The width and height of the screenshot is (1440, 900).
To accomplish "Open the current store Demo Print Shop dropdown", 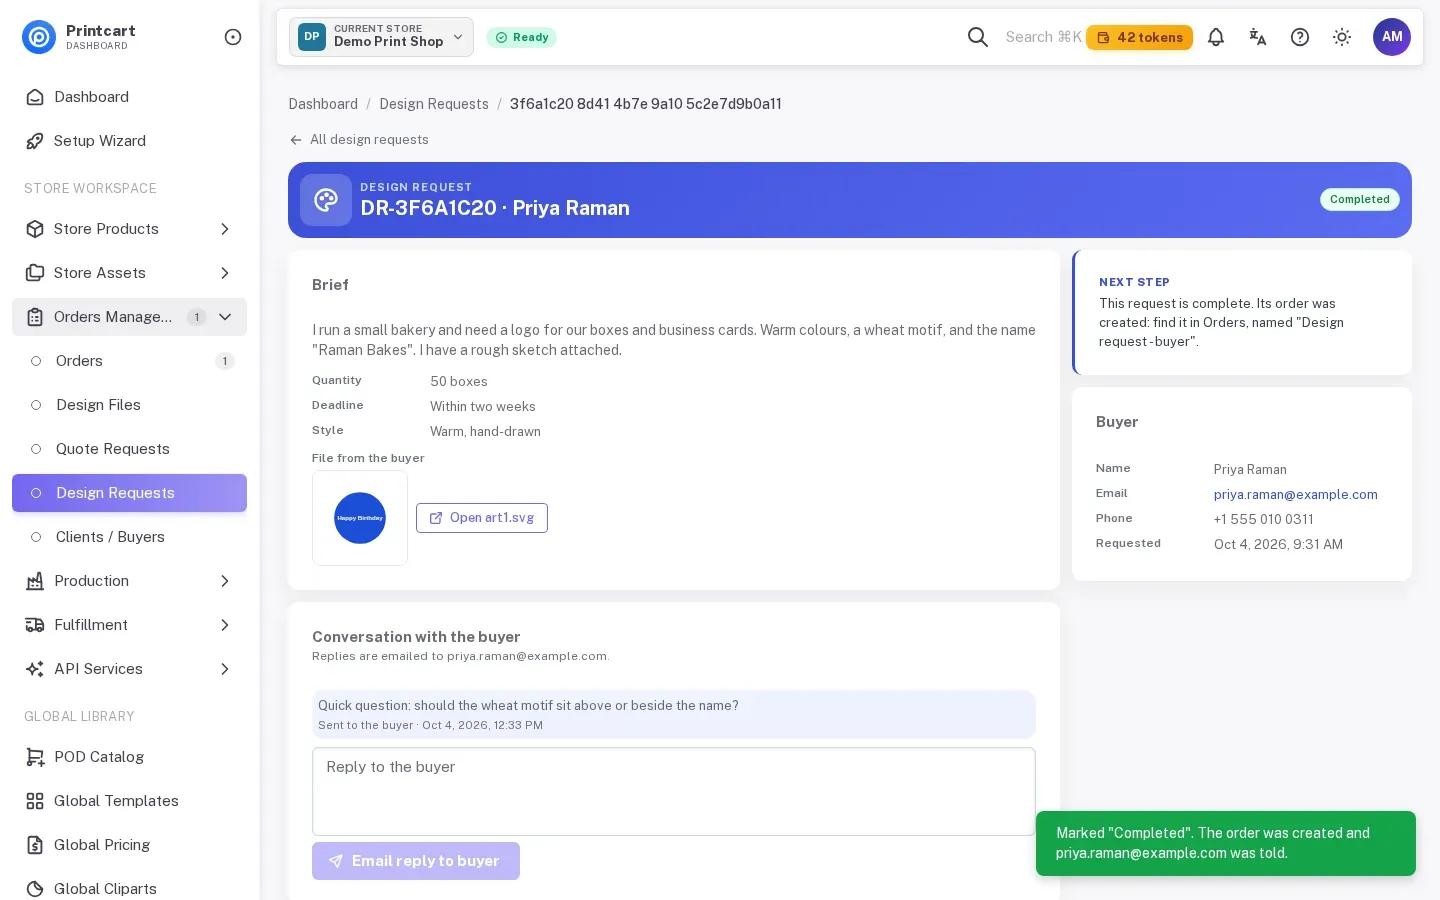I will tap(381, 37).
